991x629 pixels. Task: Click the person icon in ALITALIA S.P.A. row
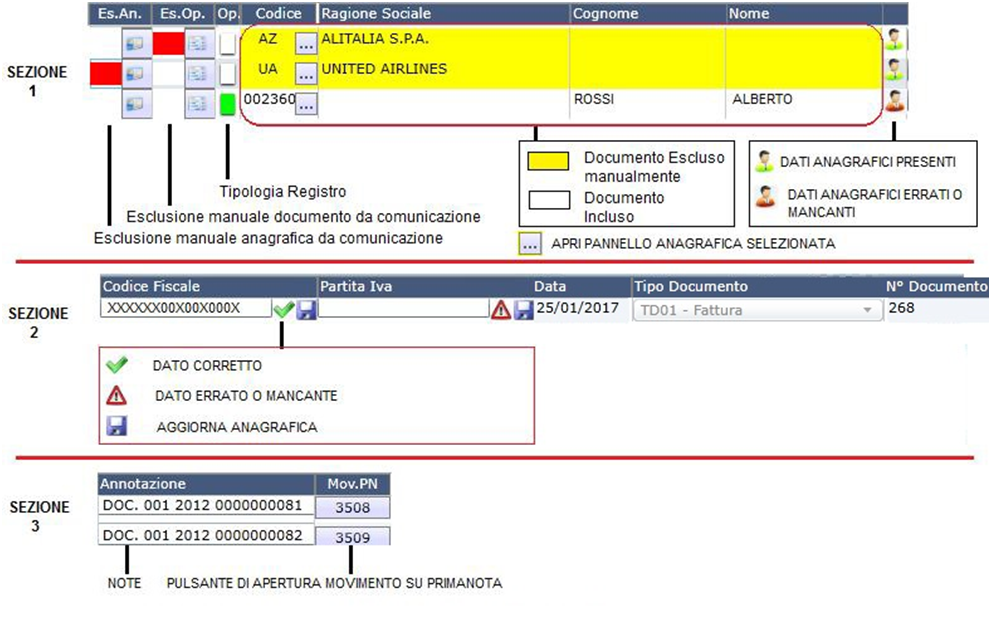pos(894,39)
